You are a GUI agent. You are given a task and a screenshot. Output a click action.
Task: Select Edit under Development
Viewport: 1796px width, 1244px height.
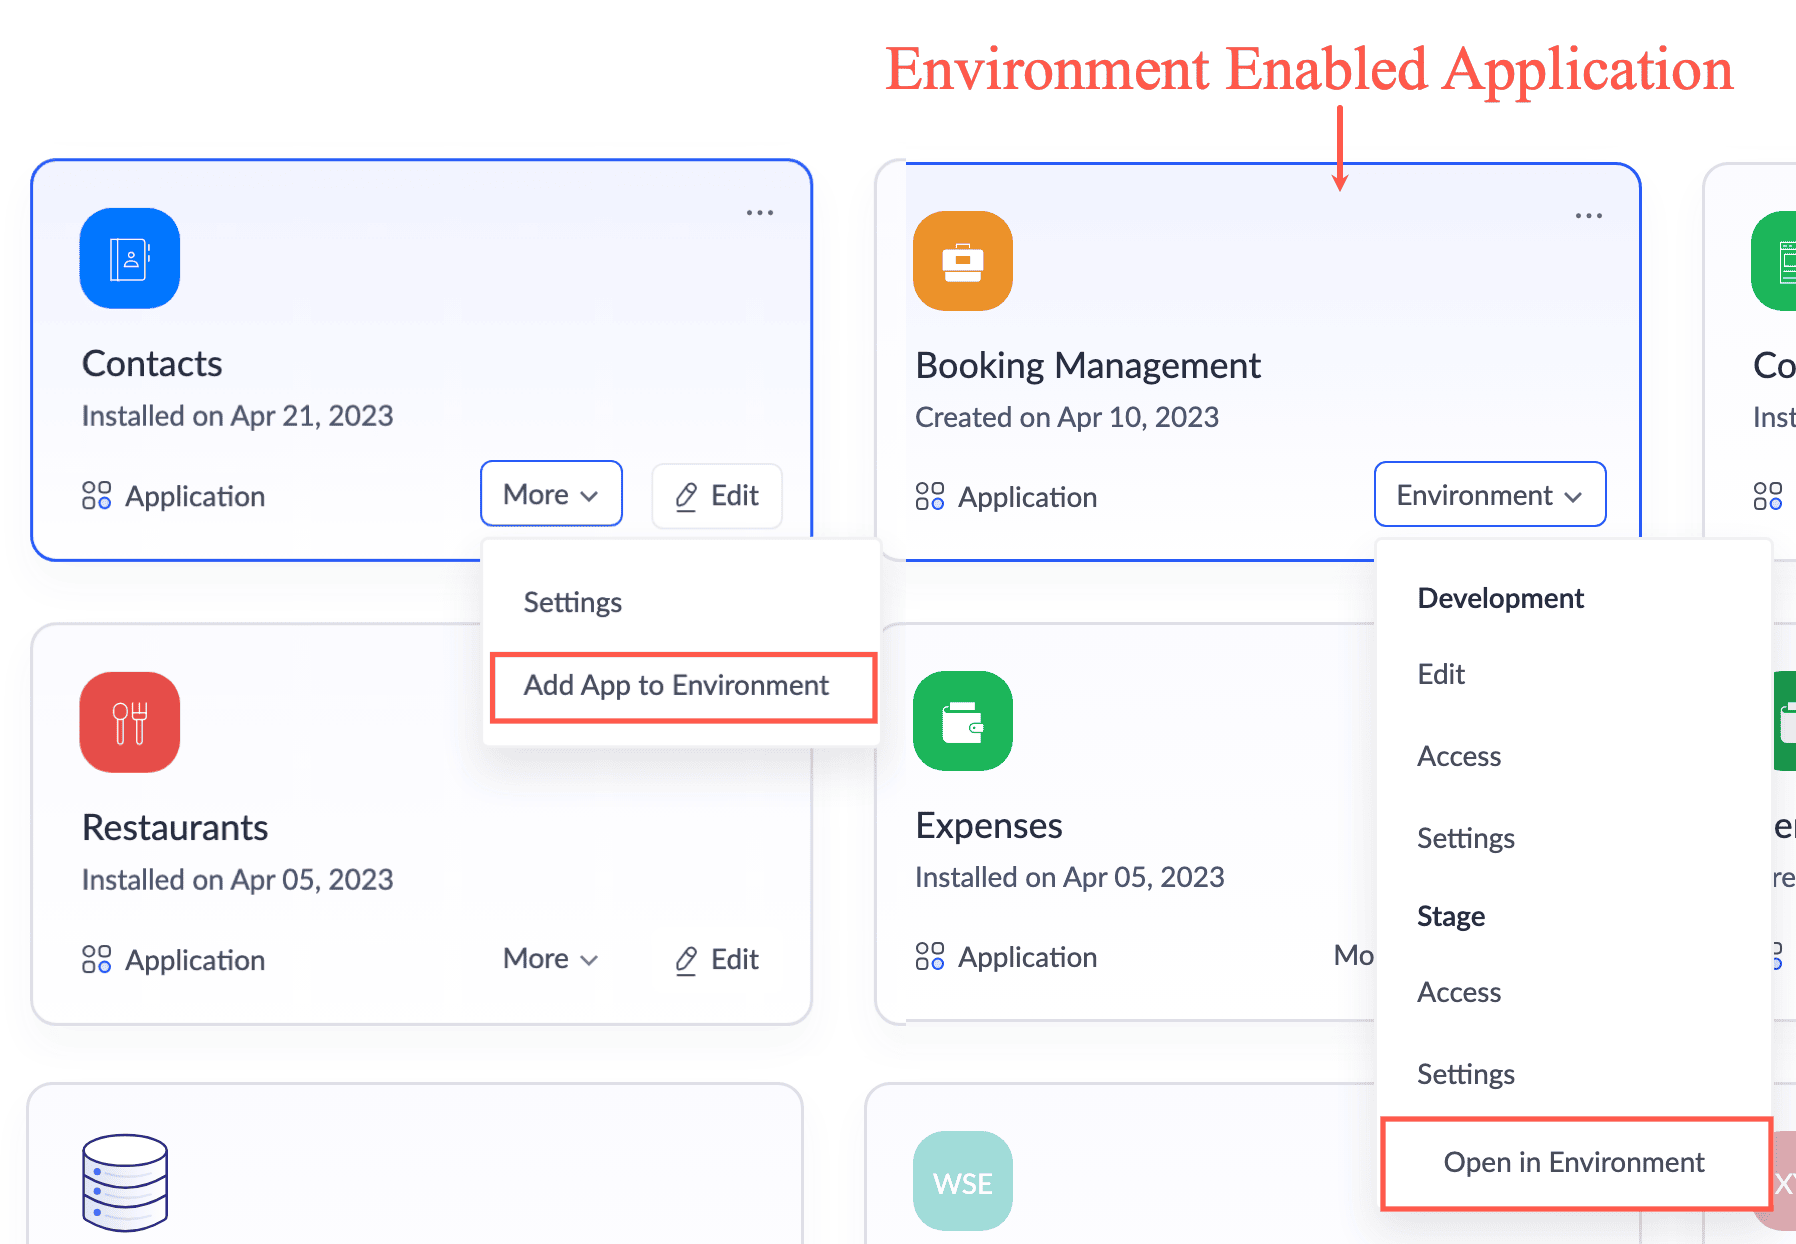(x=1441, y=674)
